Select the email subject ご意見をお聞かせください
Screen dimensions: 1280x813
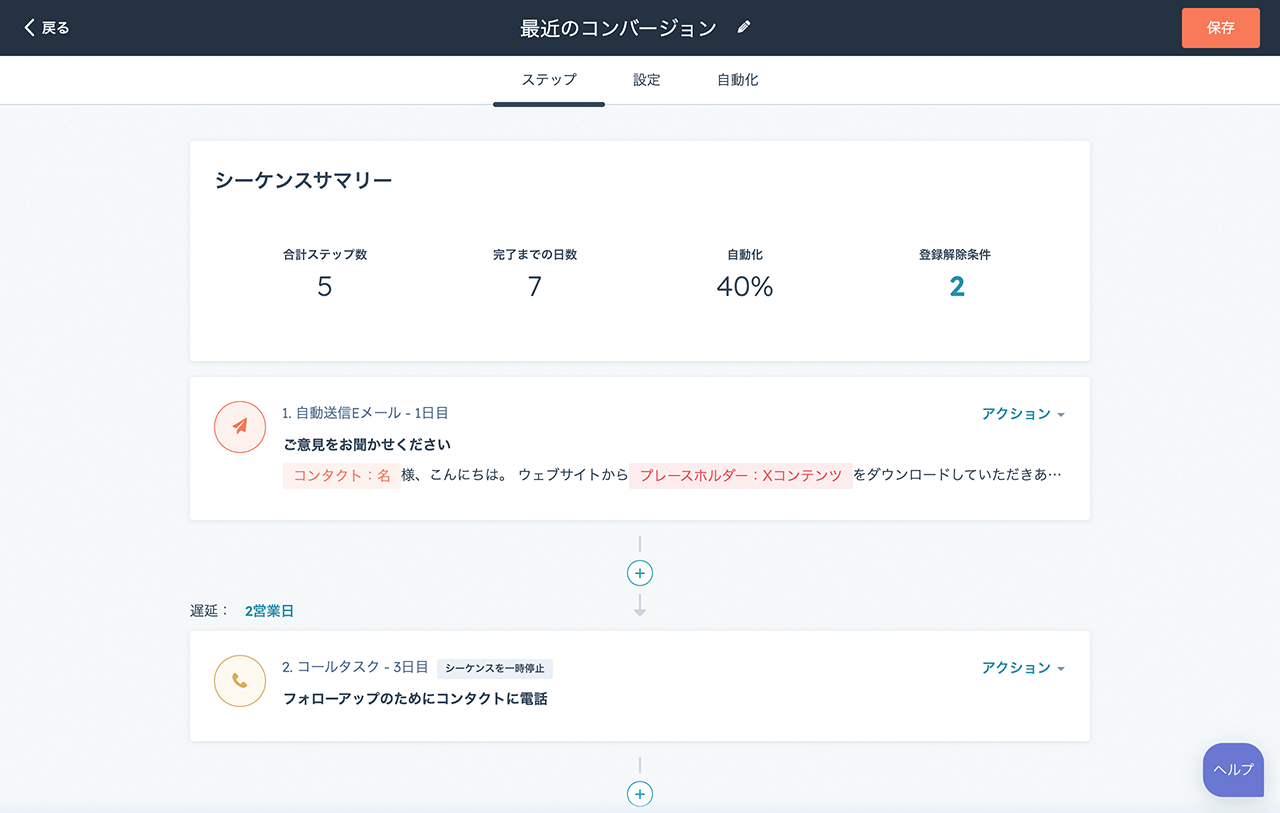[369, 444]
